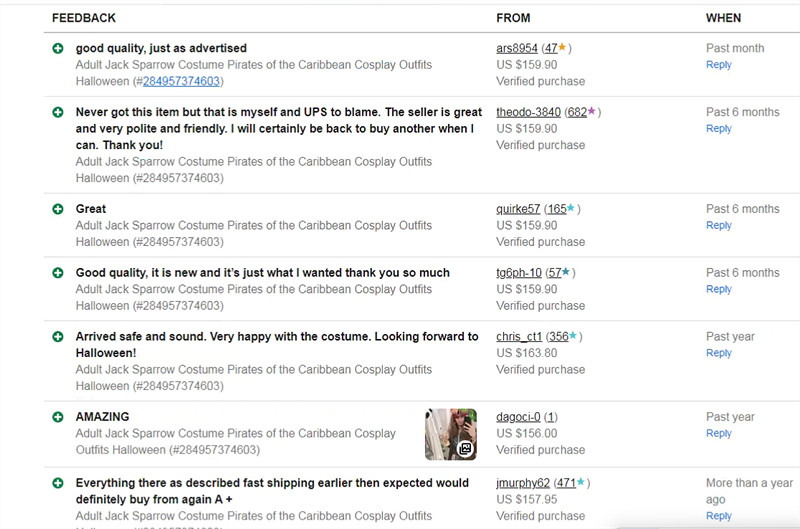Open quirke57's profile link

pos(518,209)
